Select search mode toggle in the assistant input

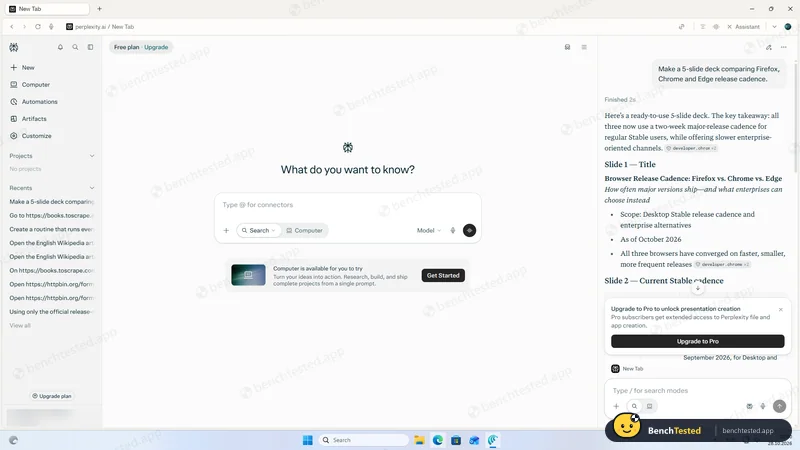click(634, 406)
